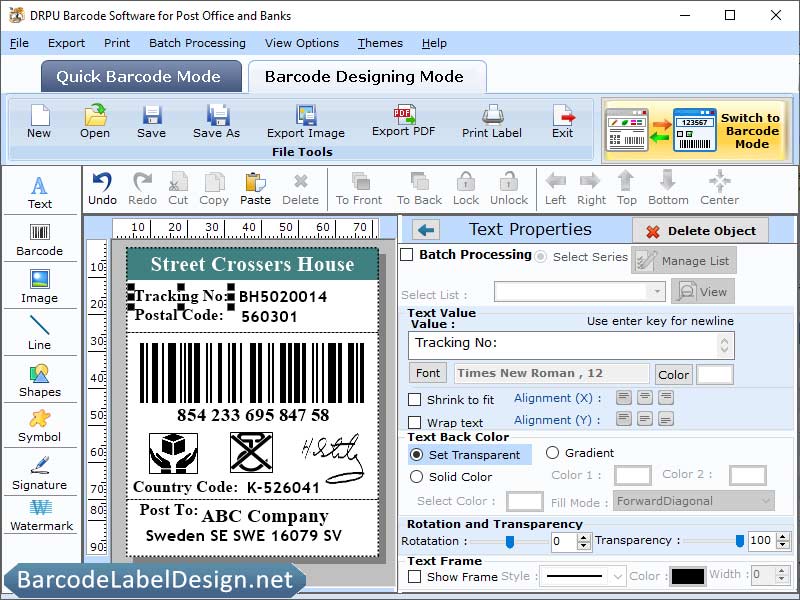Click the Delete toolbar icon
Image resolution: width=800 pixels, height=600 pixels.
[301, 189]
